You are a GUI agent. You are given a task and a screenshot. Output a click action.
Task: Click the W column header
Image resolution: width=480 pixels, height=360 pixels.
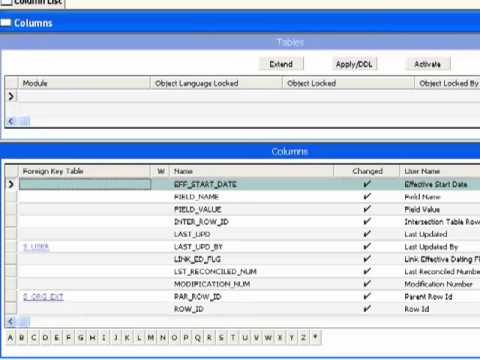coord(161,171)
